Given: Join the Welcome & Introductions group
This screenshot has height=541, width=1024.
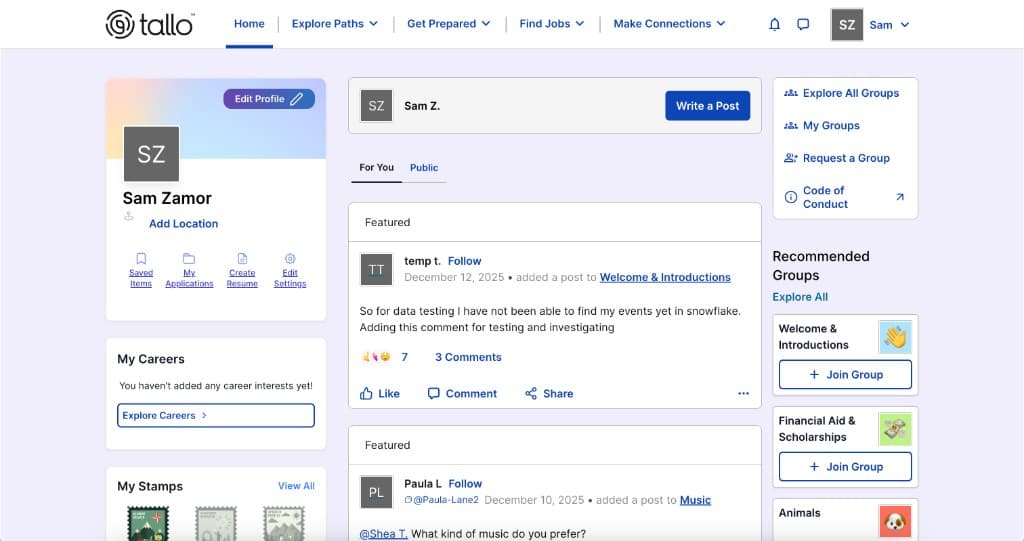Looking at the screenshot, I should (x=845, y=375).
